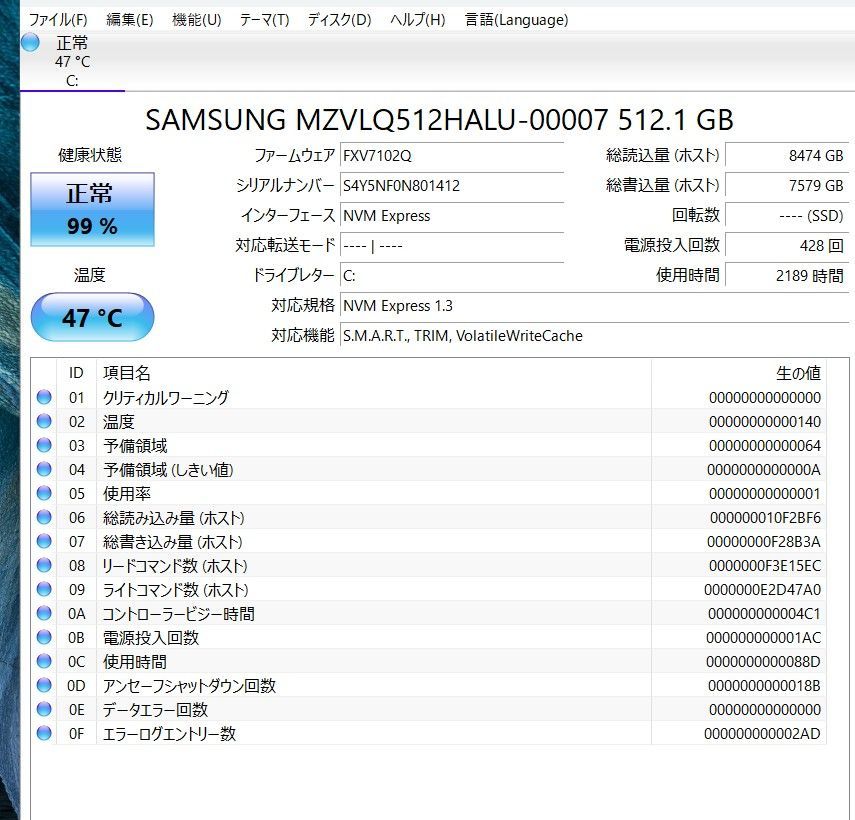Click the transfer mode field ---- | ----
This screenshot has height=820, width=855.
[x=451, y=246]
